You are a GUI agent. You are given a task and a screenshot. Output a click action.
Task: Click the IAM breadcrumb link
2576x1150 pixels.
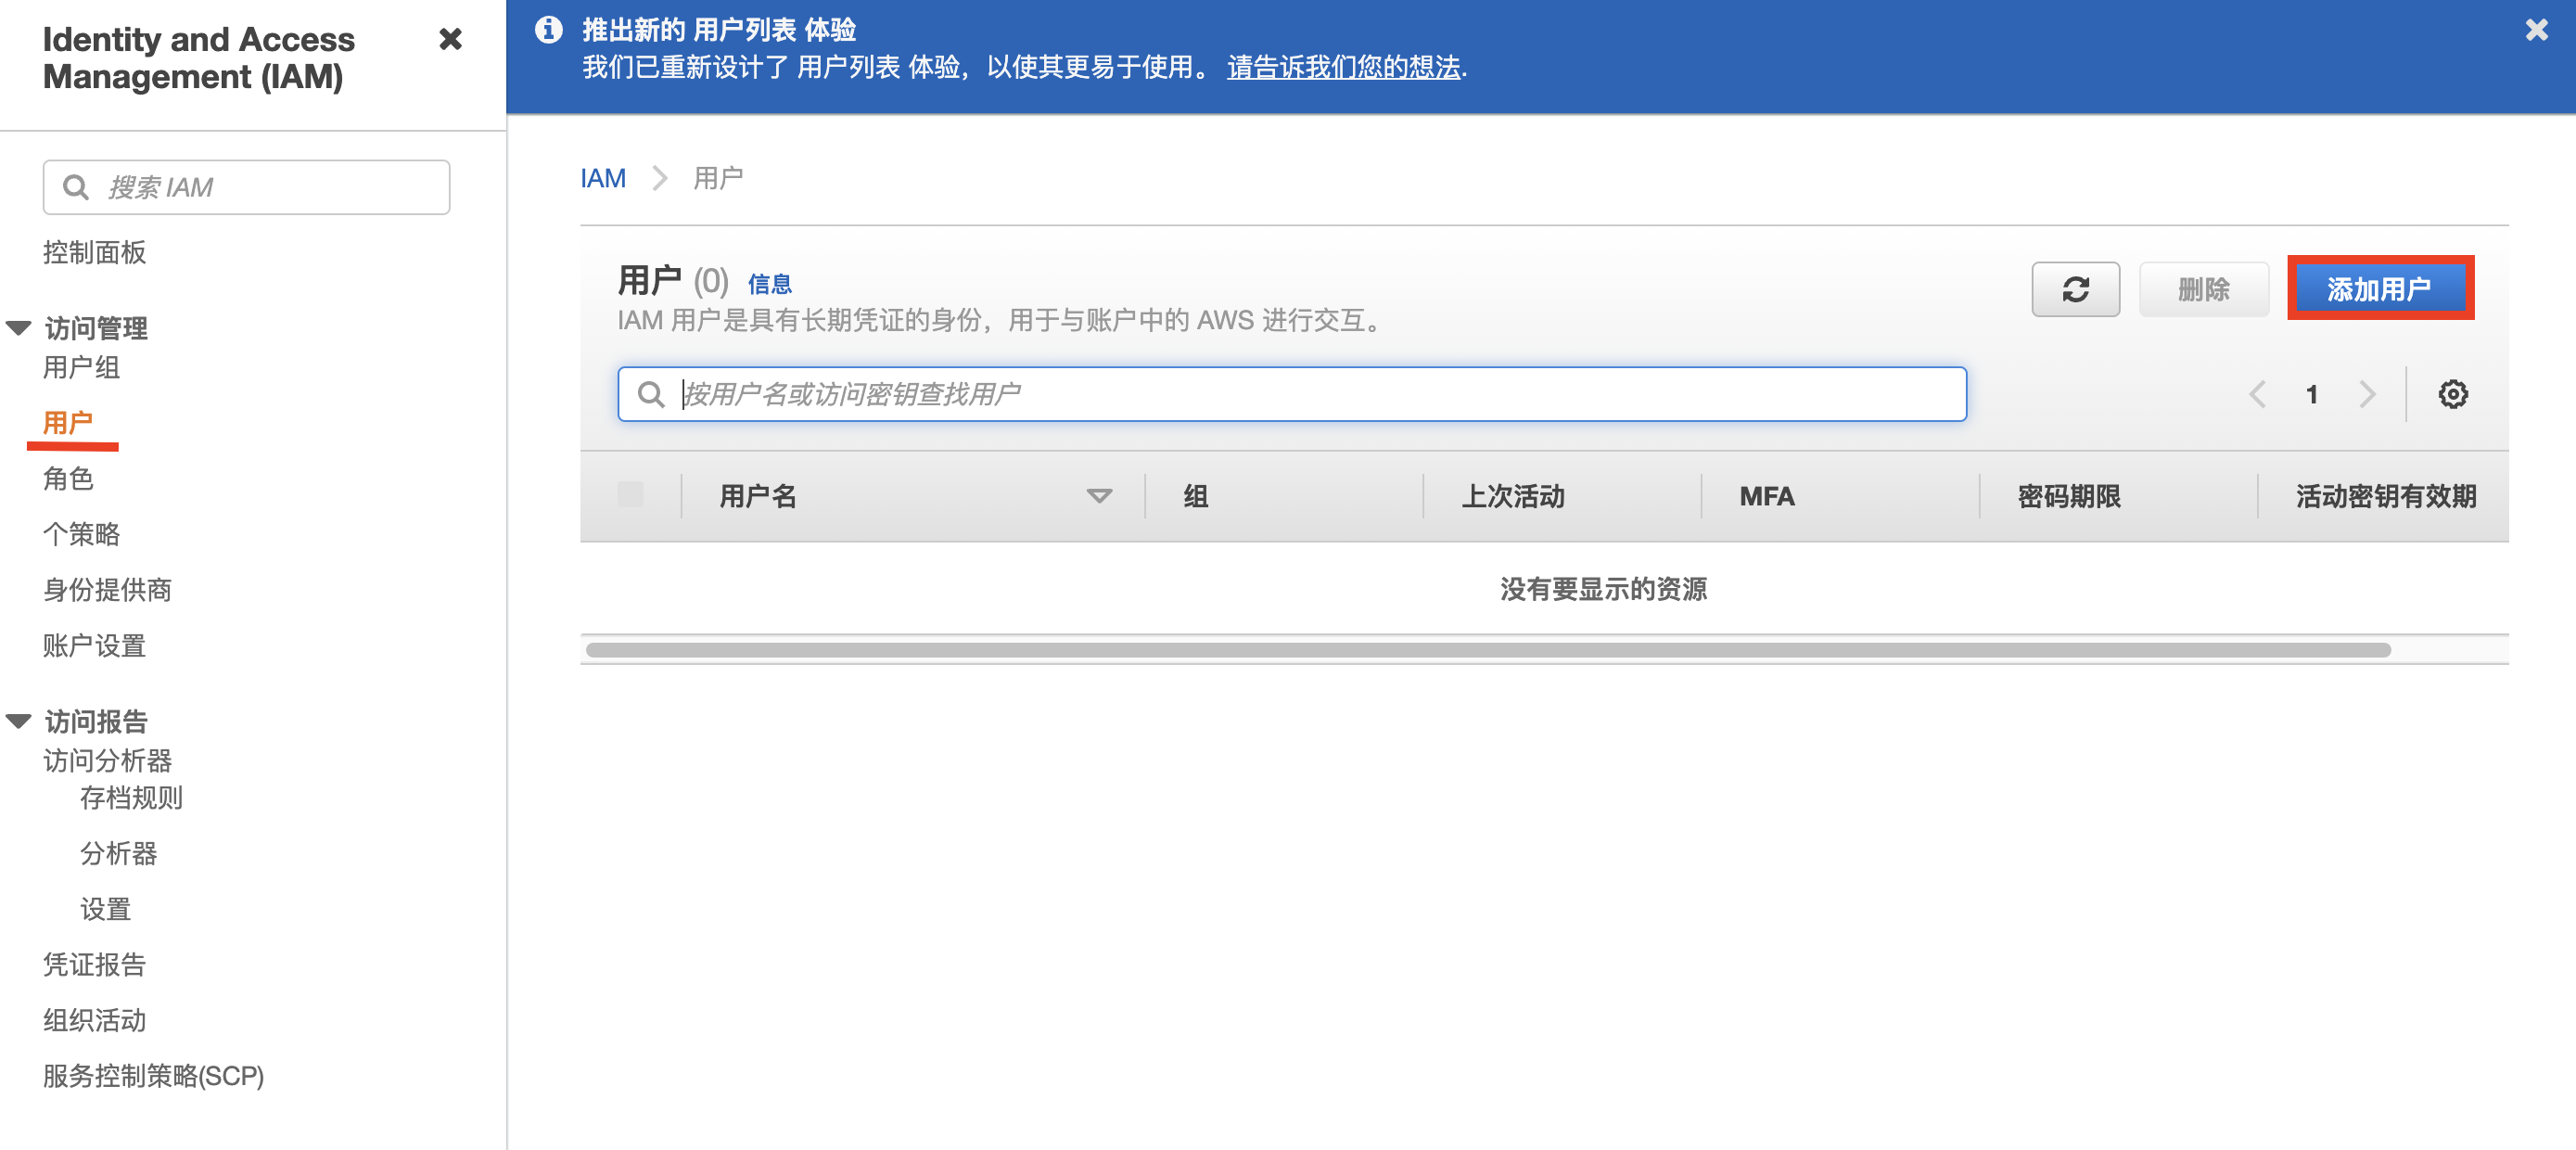point(603,178)
